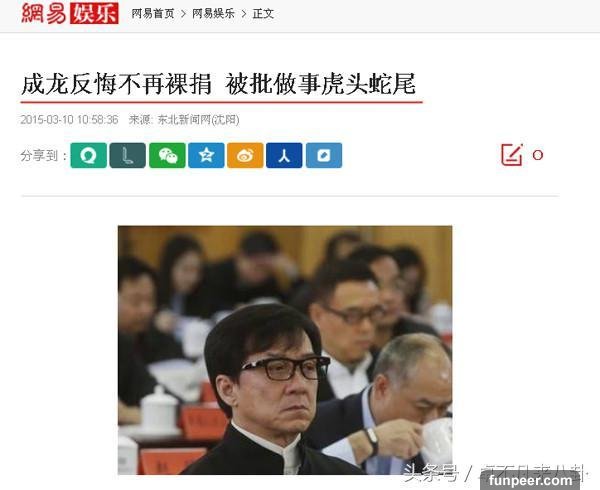Go to 网易娱乐 breadcrumb link
The height and width of the screenshot is (490, 600).
click(213, 14)
